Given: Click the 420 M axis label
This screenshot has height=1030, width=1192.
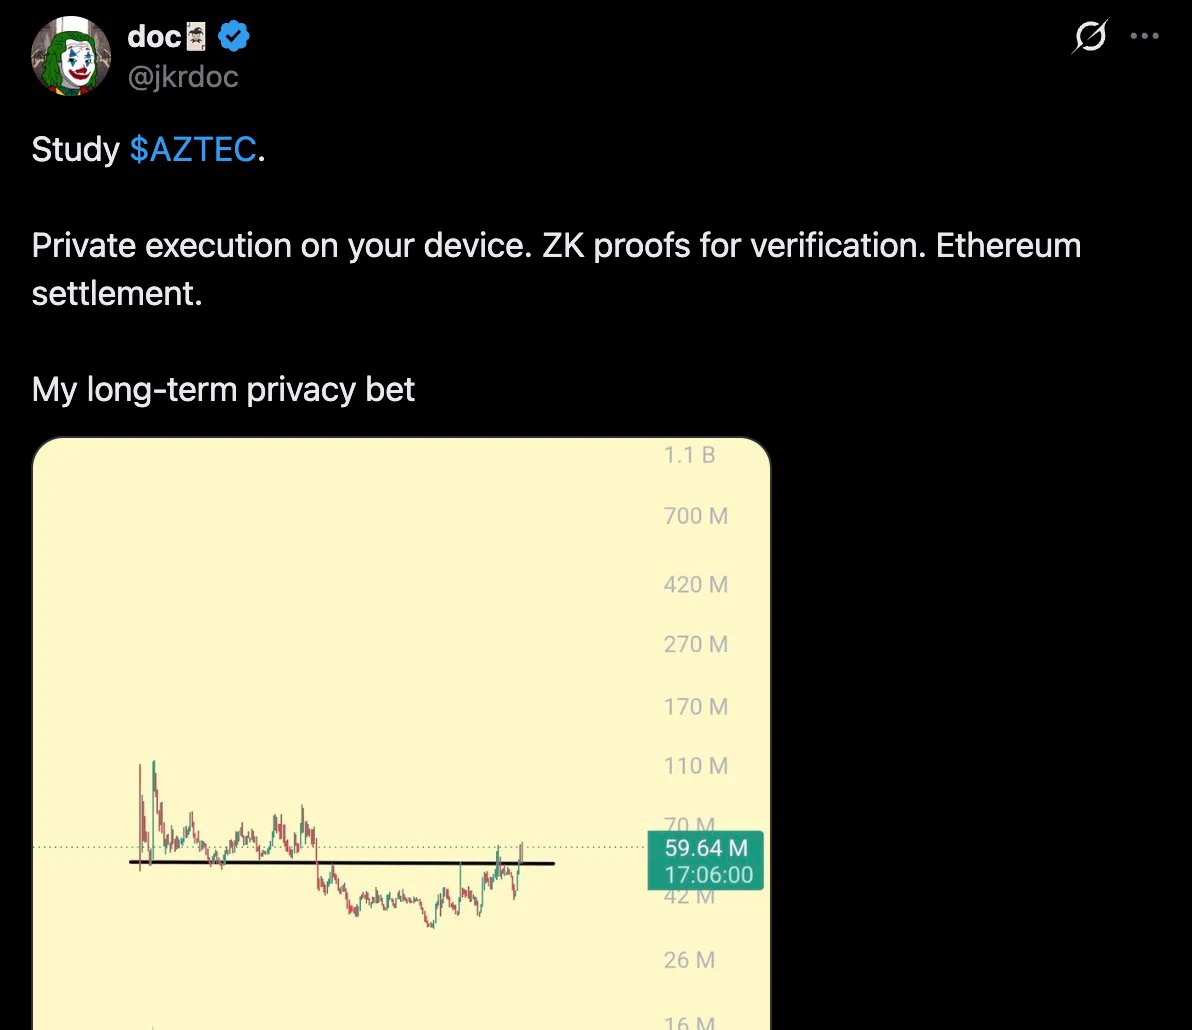Looking at the screenshot, I should coord(696,584).
